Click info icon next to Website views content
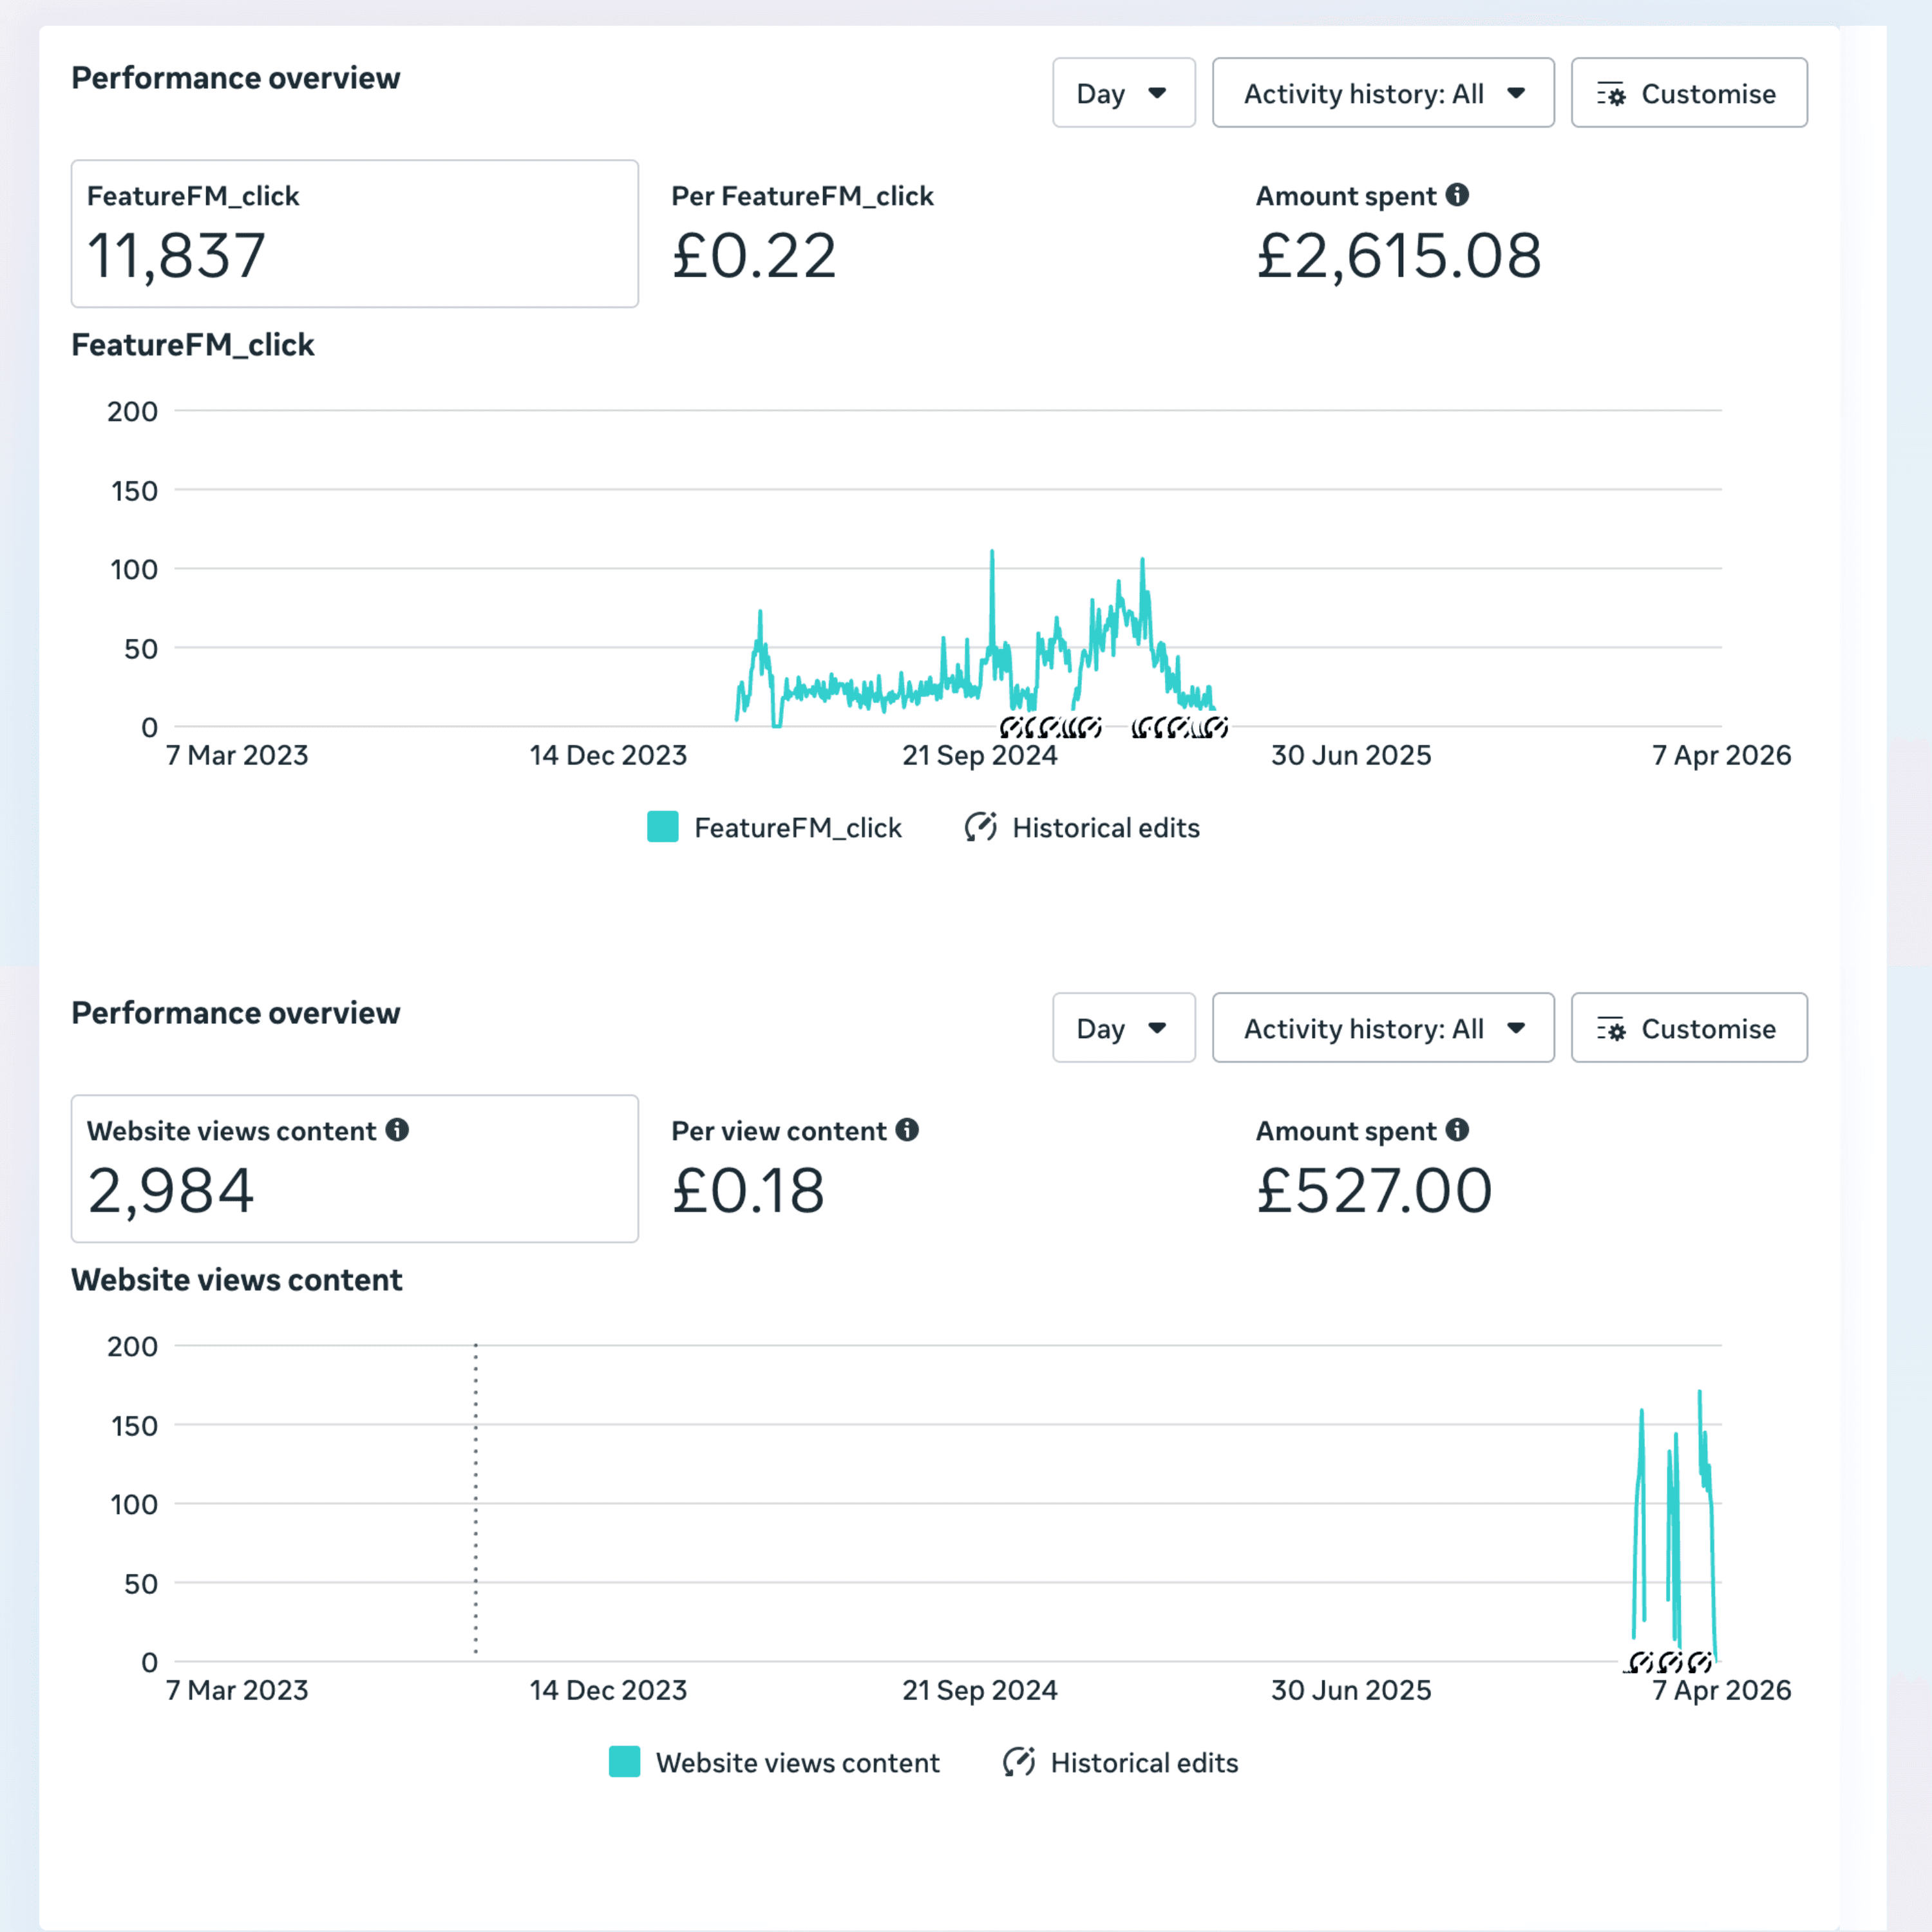 tap(397, 1130)
